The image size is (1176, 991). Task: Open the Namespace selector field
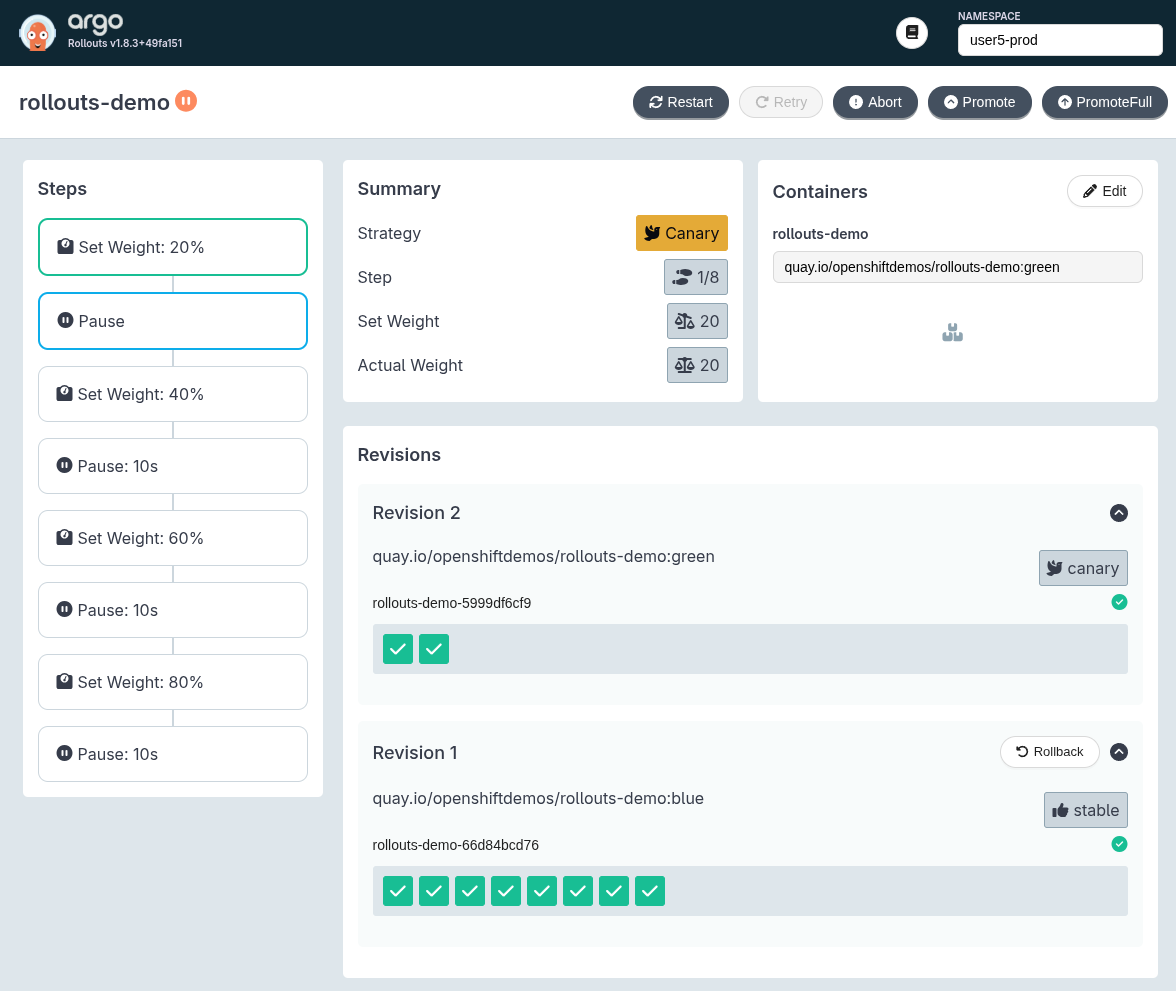click(1059, 41)
